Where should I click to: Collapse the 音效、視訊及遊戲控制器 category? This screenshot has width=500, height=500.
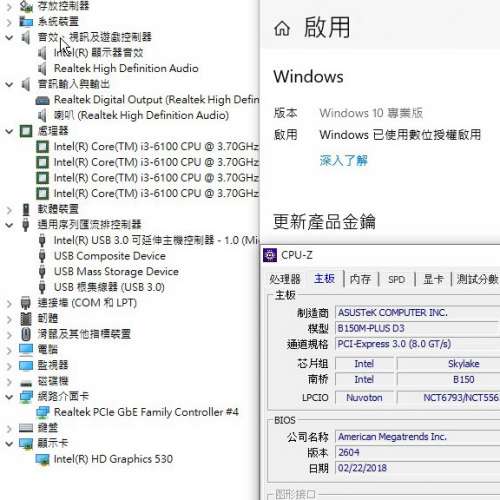click(9, 37)
